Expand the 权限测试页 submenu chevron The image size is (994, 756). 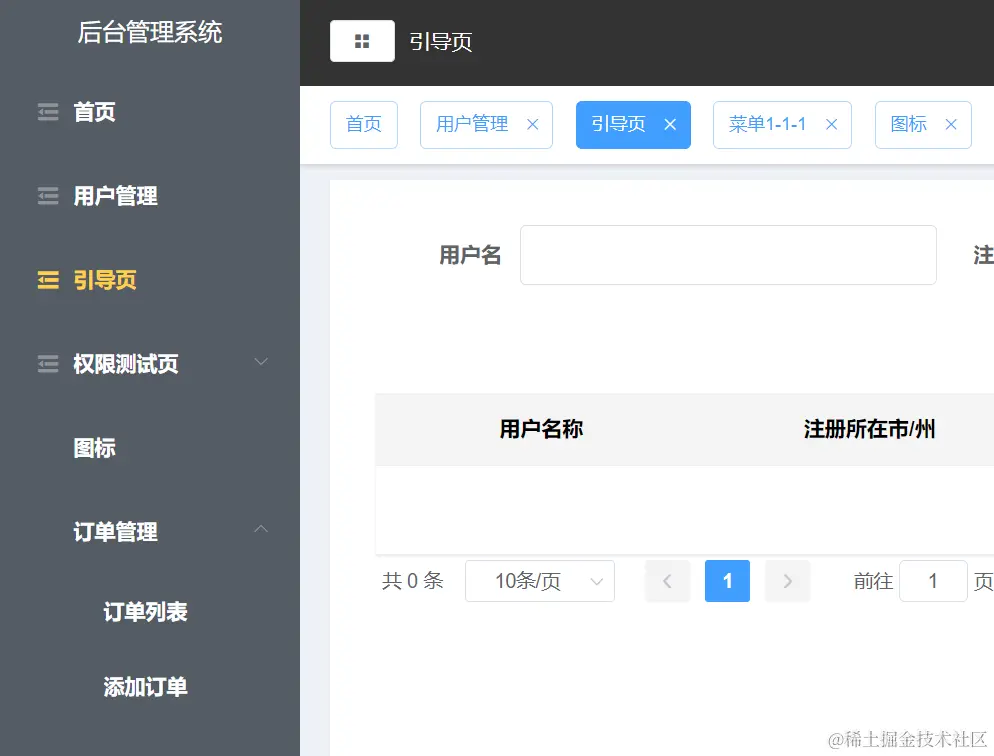[x=261, y=362]
